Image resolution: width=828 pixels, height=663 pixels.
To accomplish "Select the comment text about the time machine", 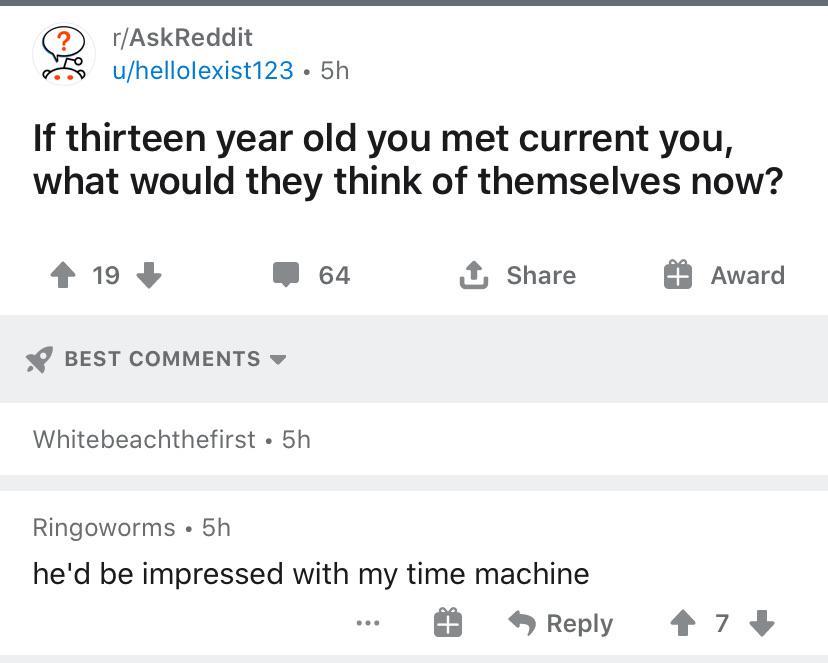I will [x=311, y=573].
